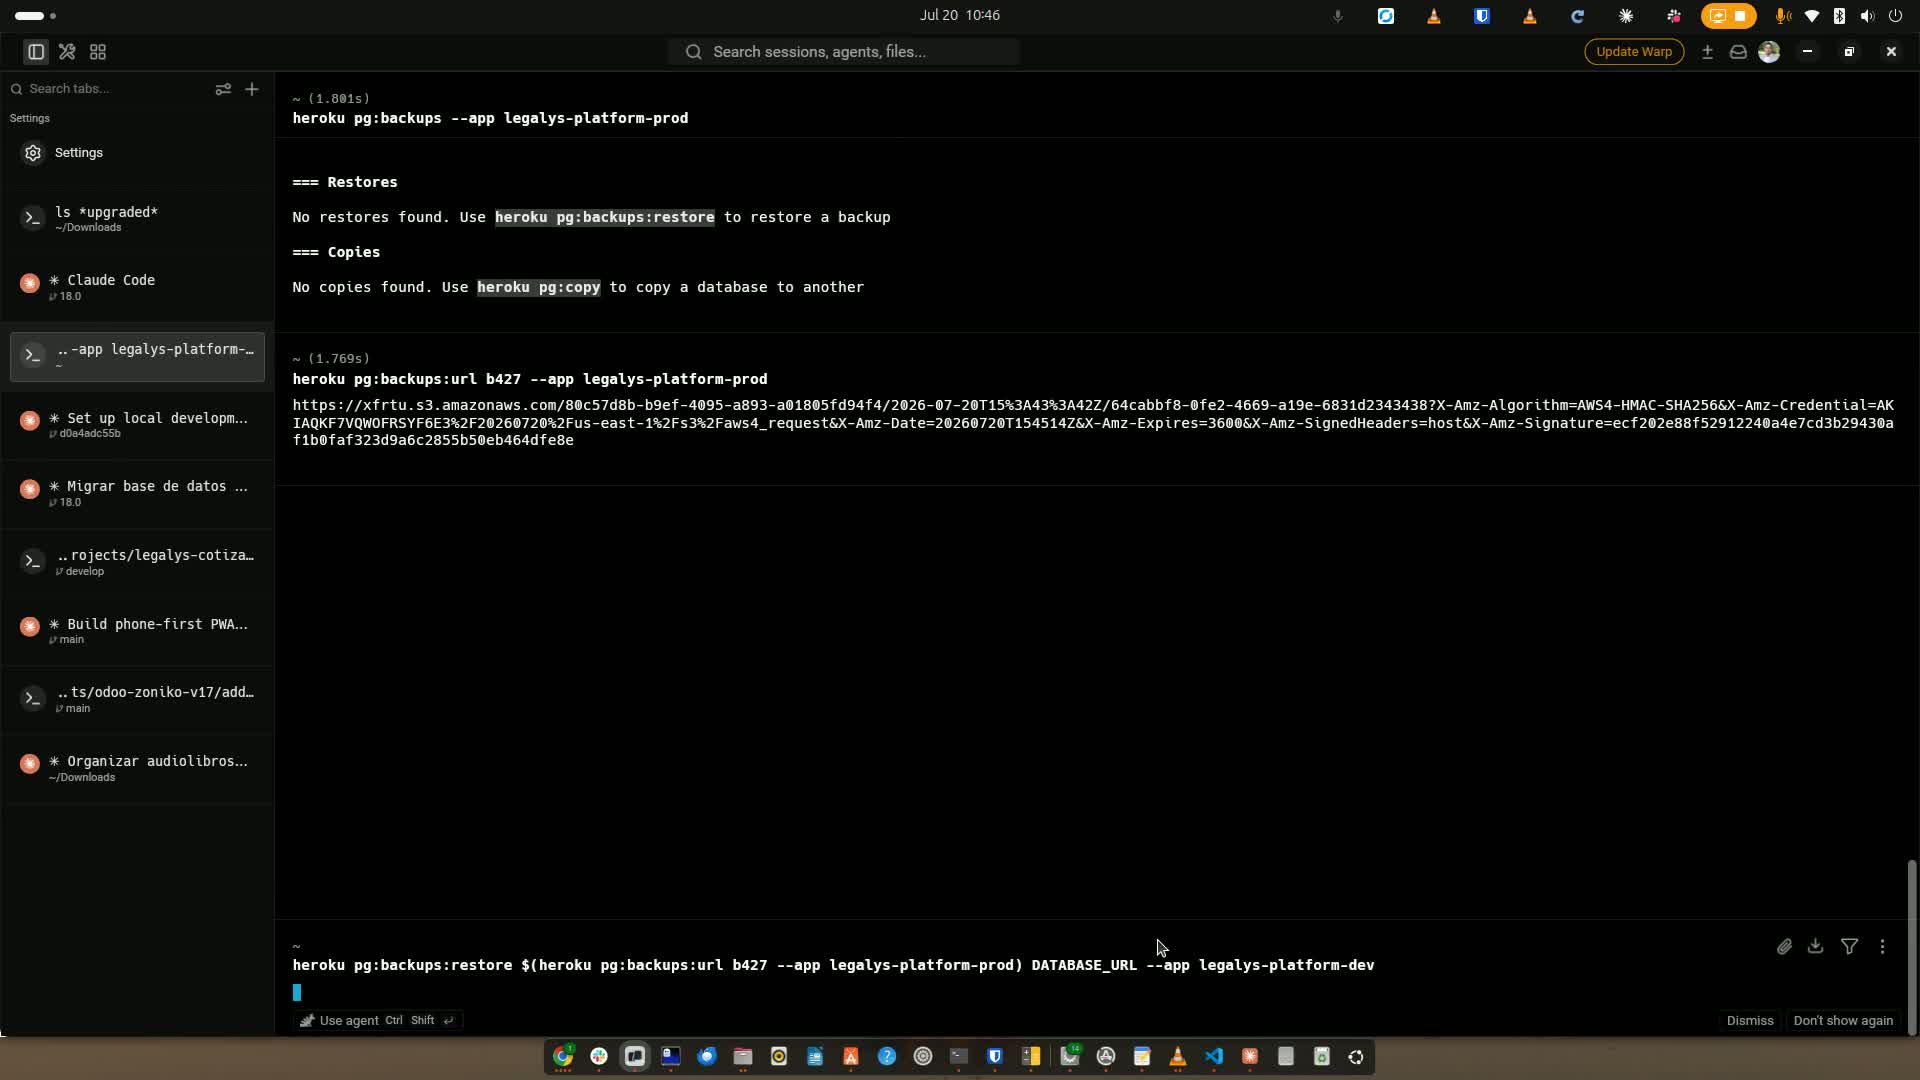The image size is (1920, 1080).
Task: Click the S3 amazonaws backup URL output
Action: 1092,423
